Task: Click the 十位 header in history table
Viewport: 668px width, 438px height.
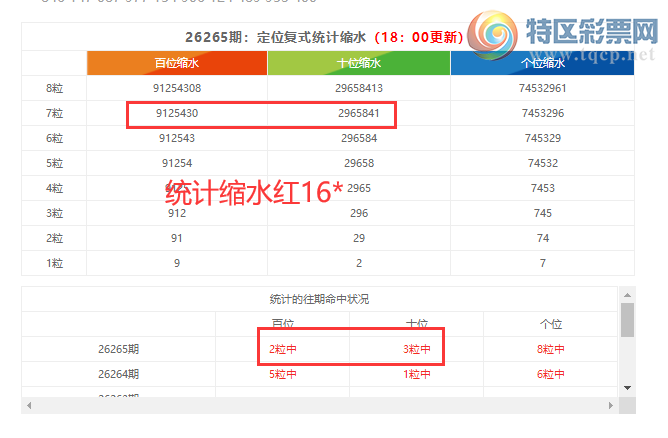Action: [x=417, y=324]
